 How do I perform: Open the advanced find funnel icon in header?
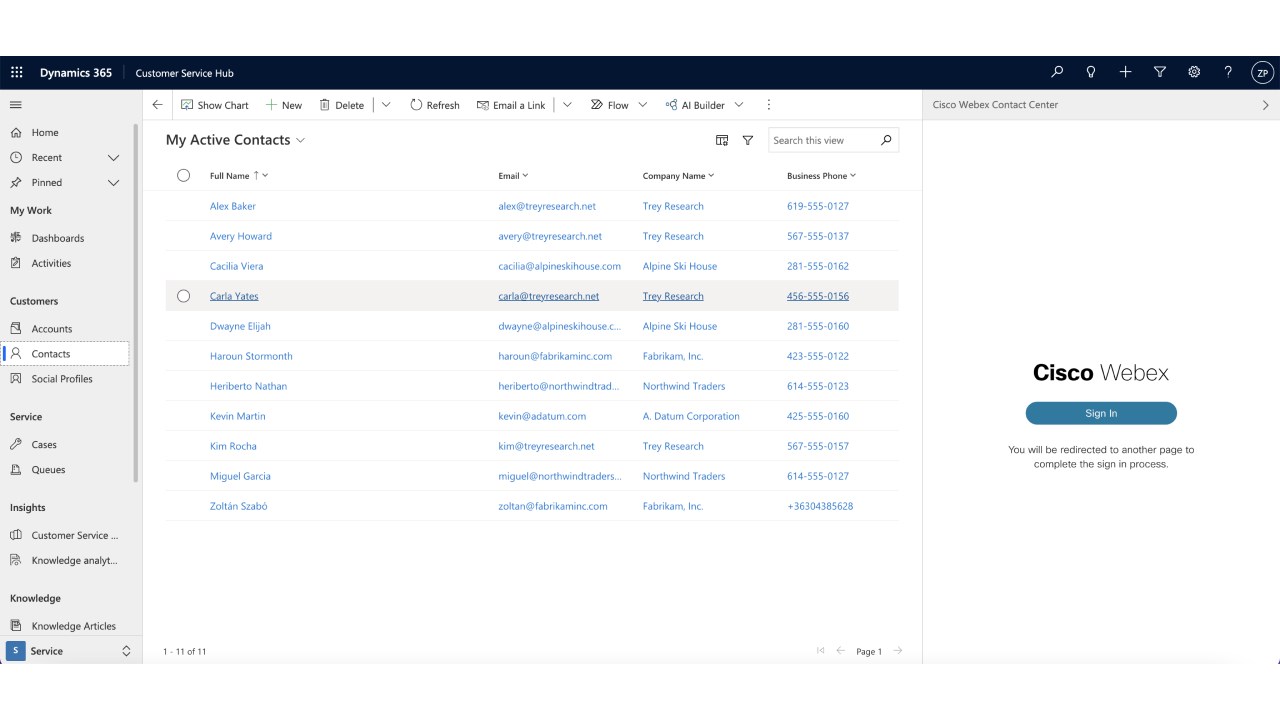1160,72
